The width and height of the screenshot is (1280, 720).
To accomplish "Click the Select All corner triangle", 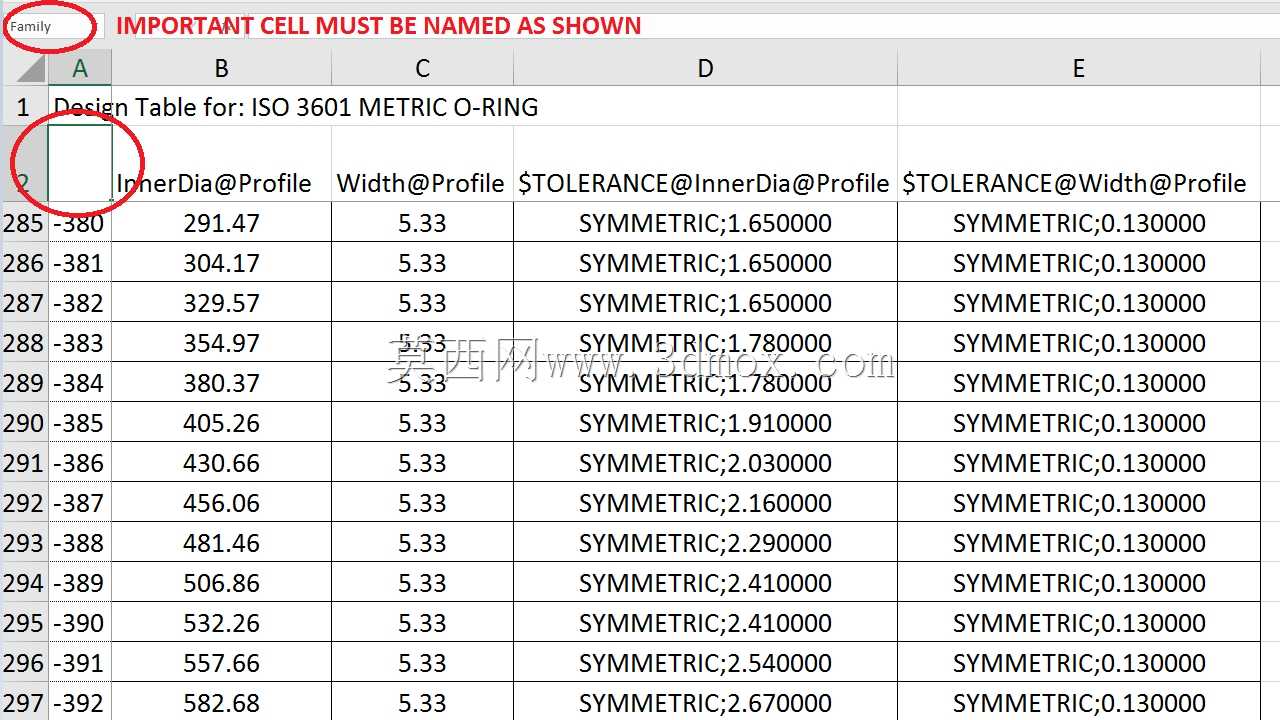I will (x=30, y=68).
